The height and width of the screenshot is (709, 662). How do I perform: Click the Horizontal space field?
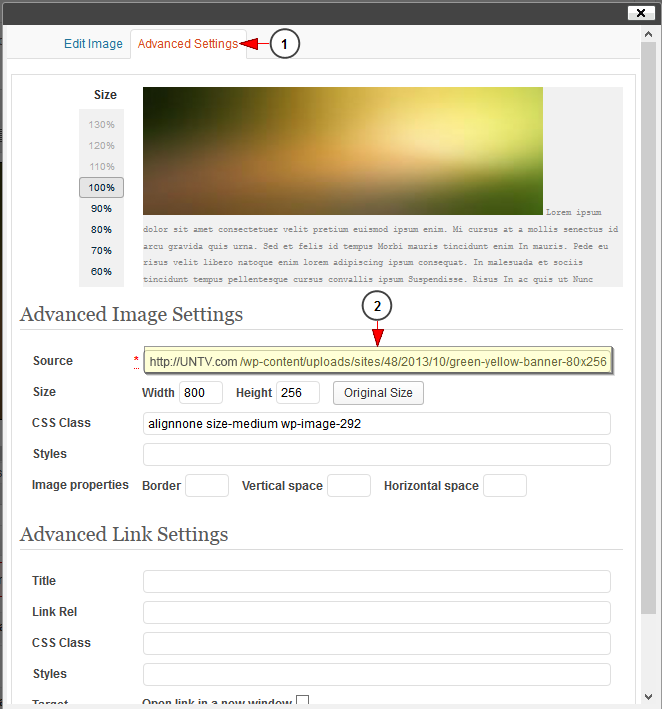click(505, 486)
